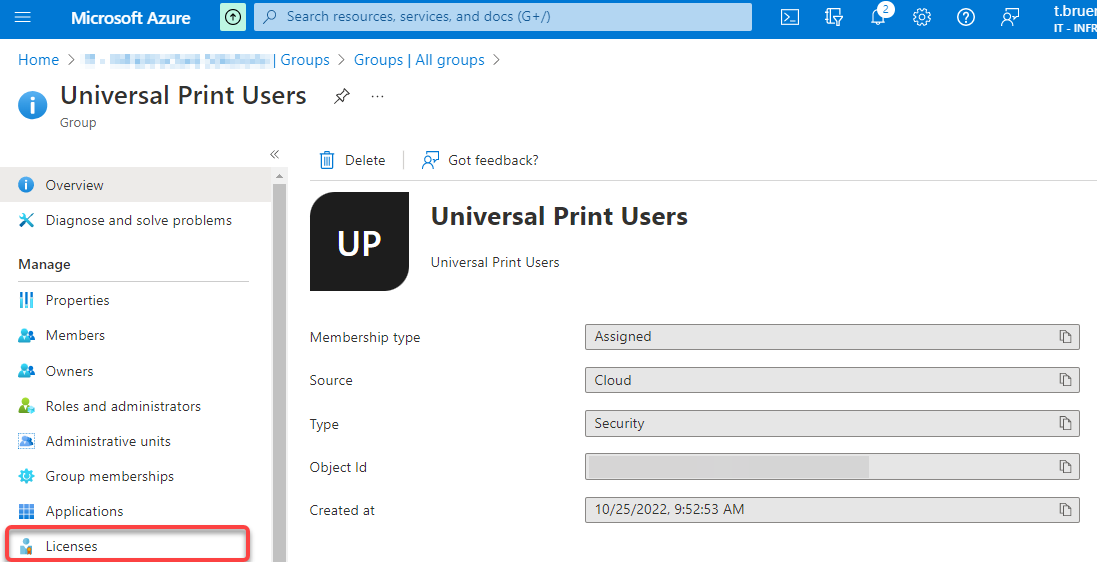Viewport: 1097px width, 562px height.
Task: Click the Delete trash icon button
Action: pyautogui.click(x=353, y=160)
